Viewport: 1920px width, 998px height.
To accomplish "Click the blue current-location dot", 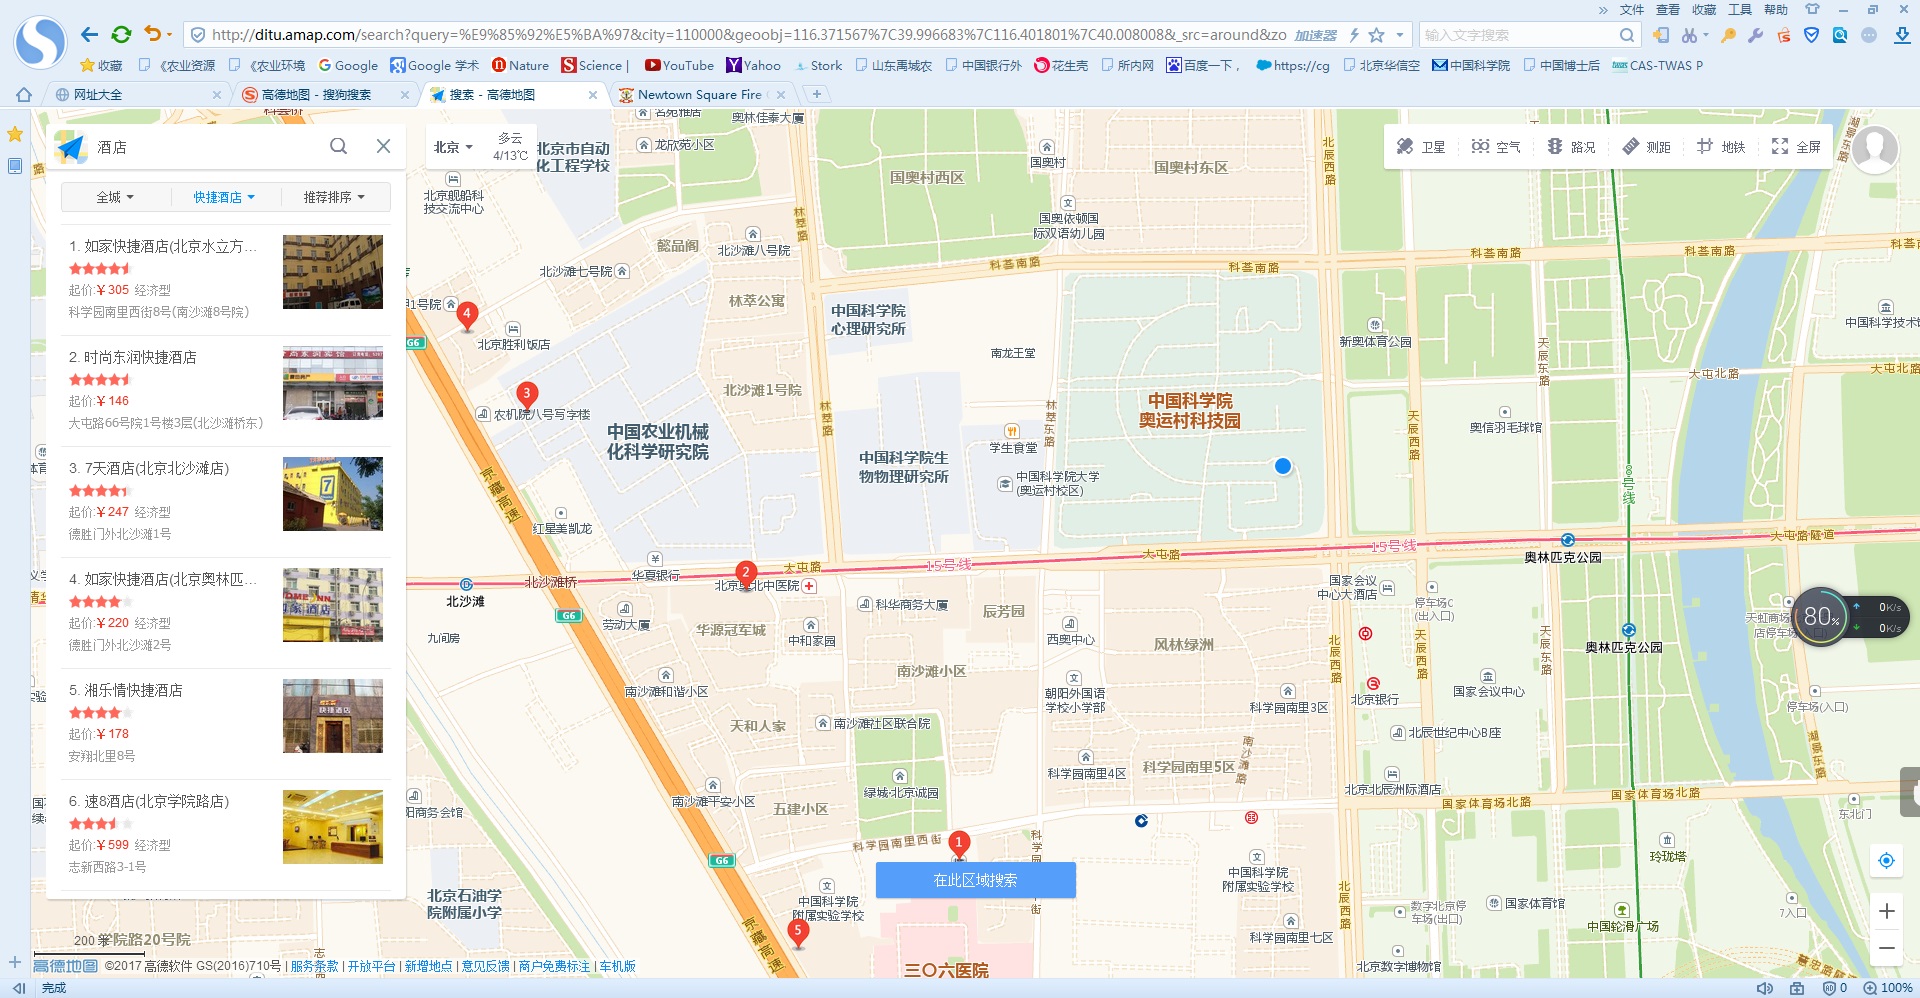I will (1283, 466).
